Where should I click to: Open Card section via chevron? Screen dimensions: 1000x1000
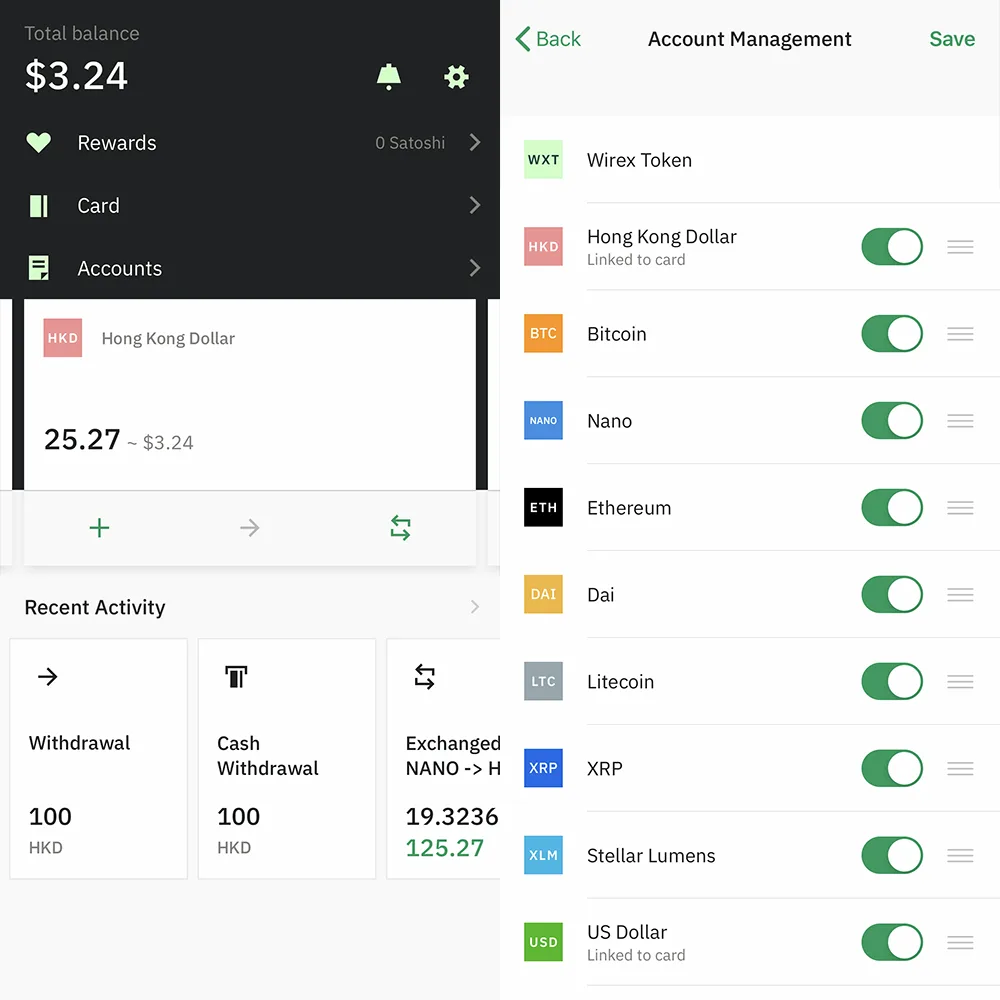[x=474, y=205]
